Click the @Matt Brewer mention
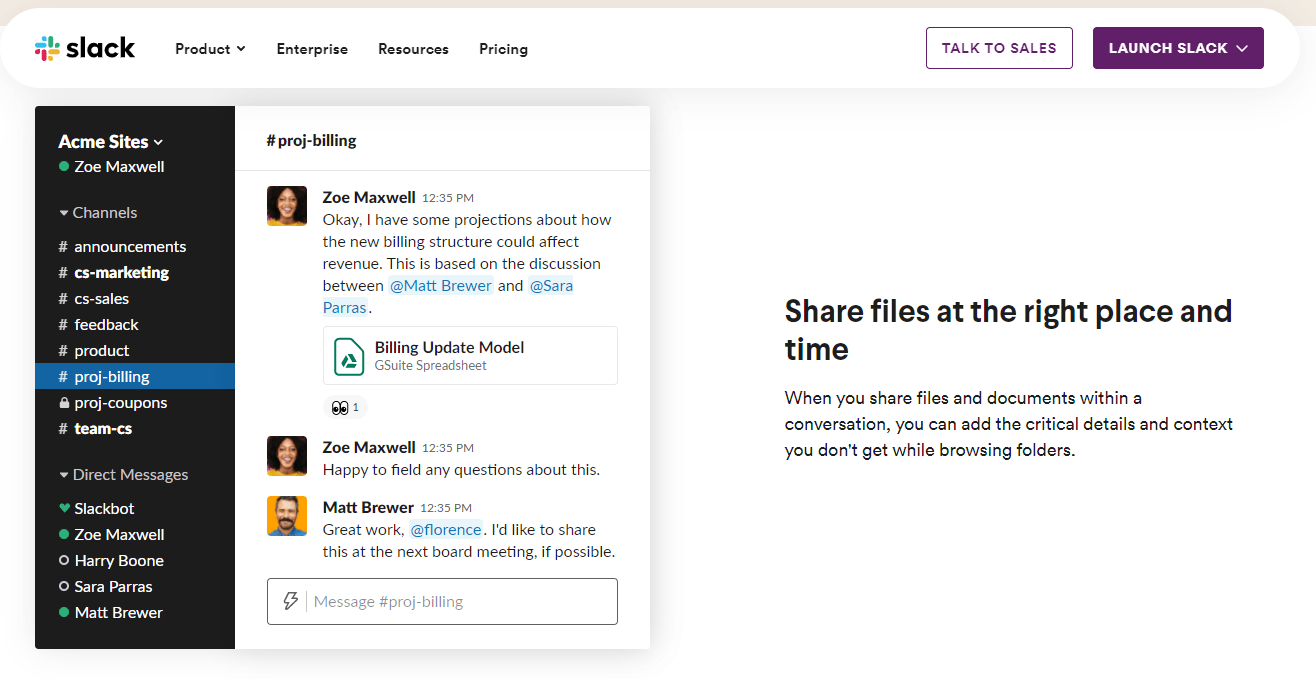 [x=441, y=286]
